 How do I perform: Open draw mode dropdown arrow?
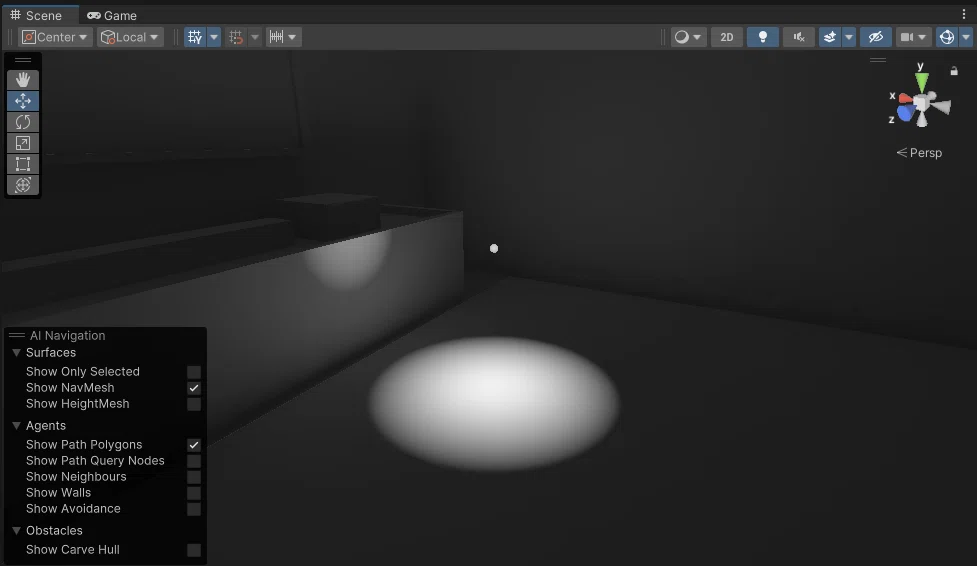[697, 37]
